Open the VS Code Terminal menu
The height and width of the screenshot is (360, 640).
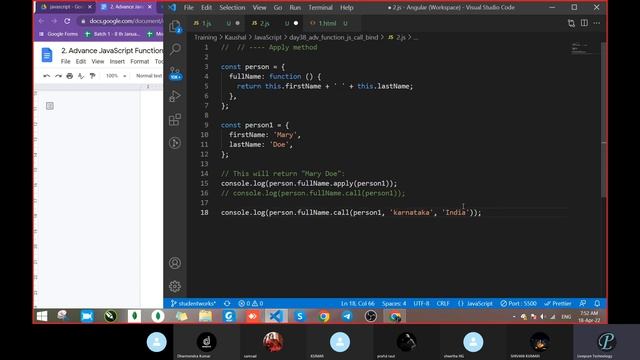(320, 7)
